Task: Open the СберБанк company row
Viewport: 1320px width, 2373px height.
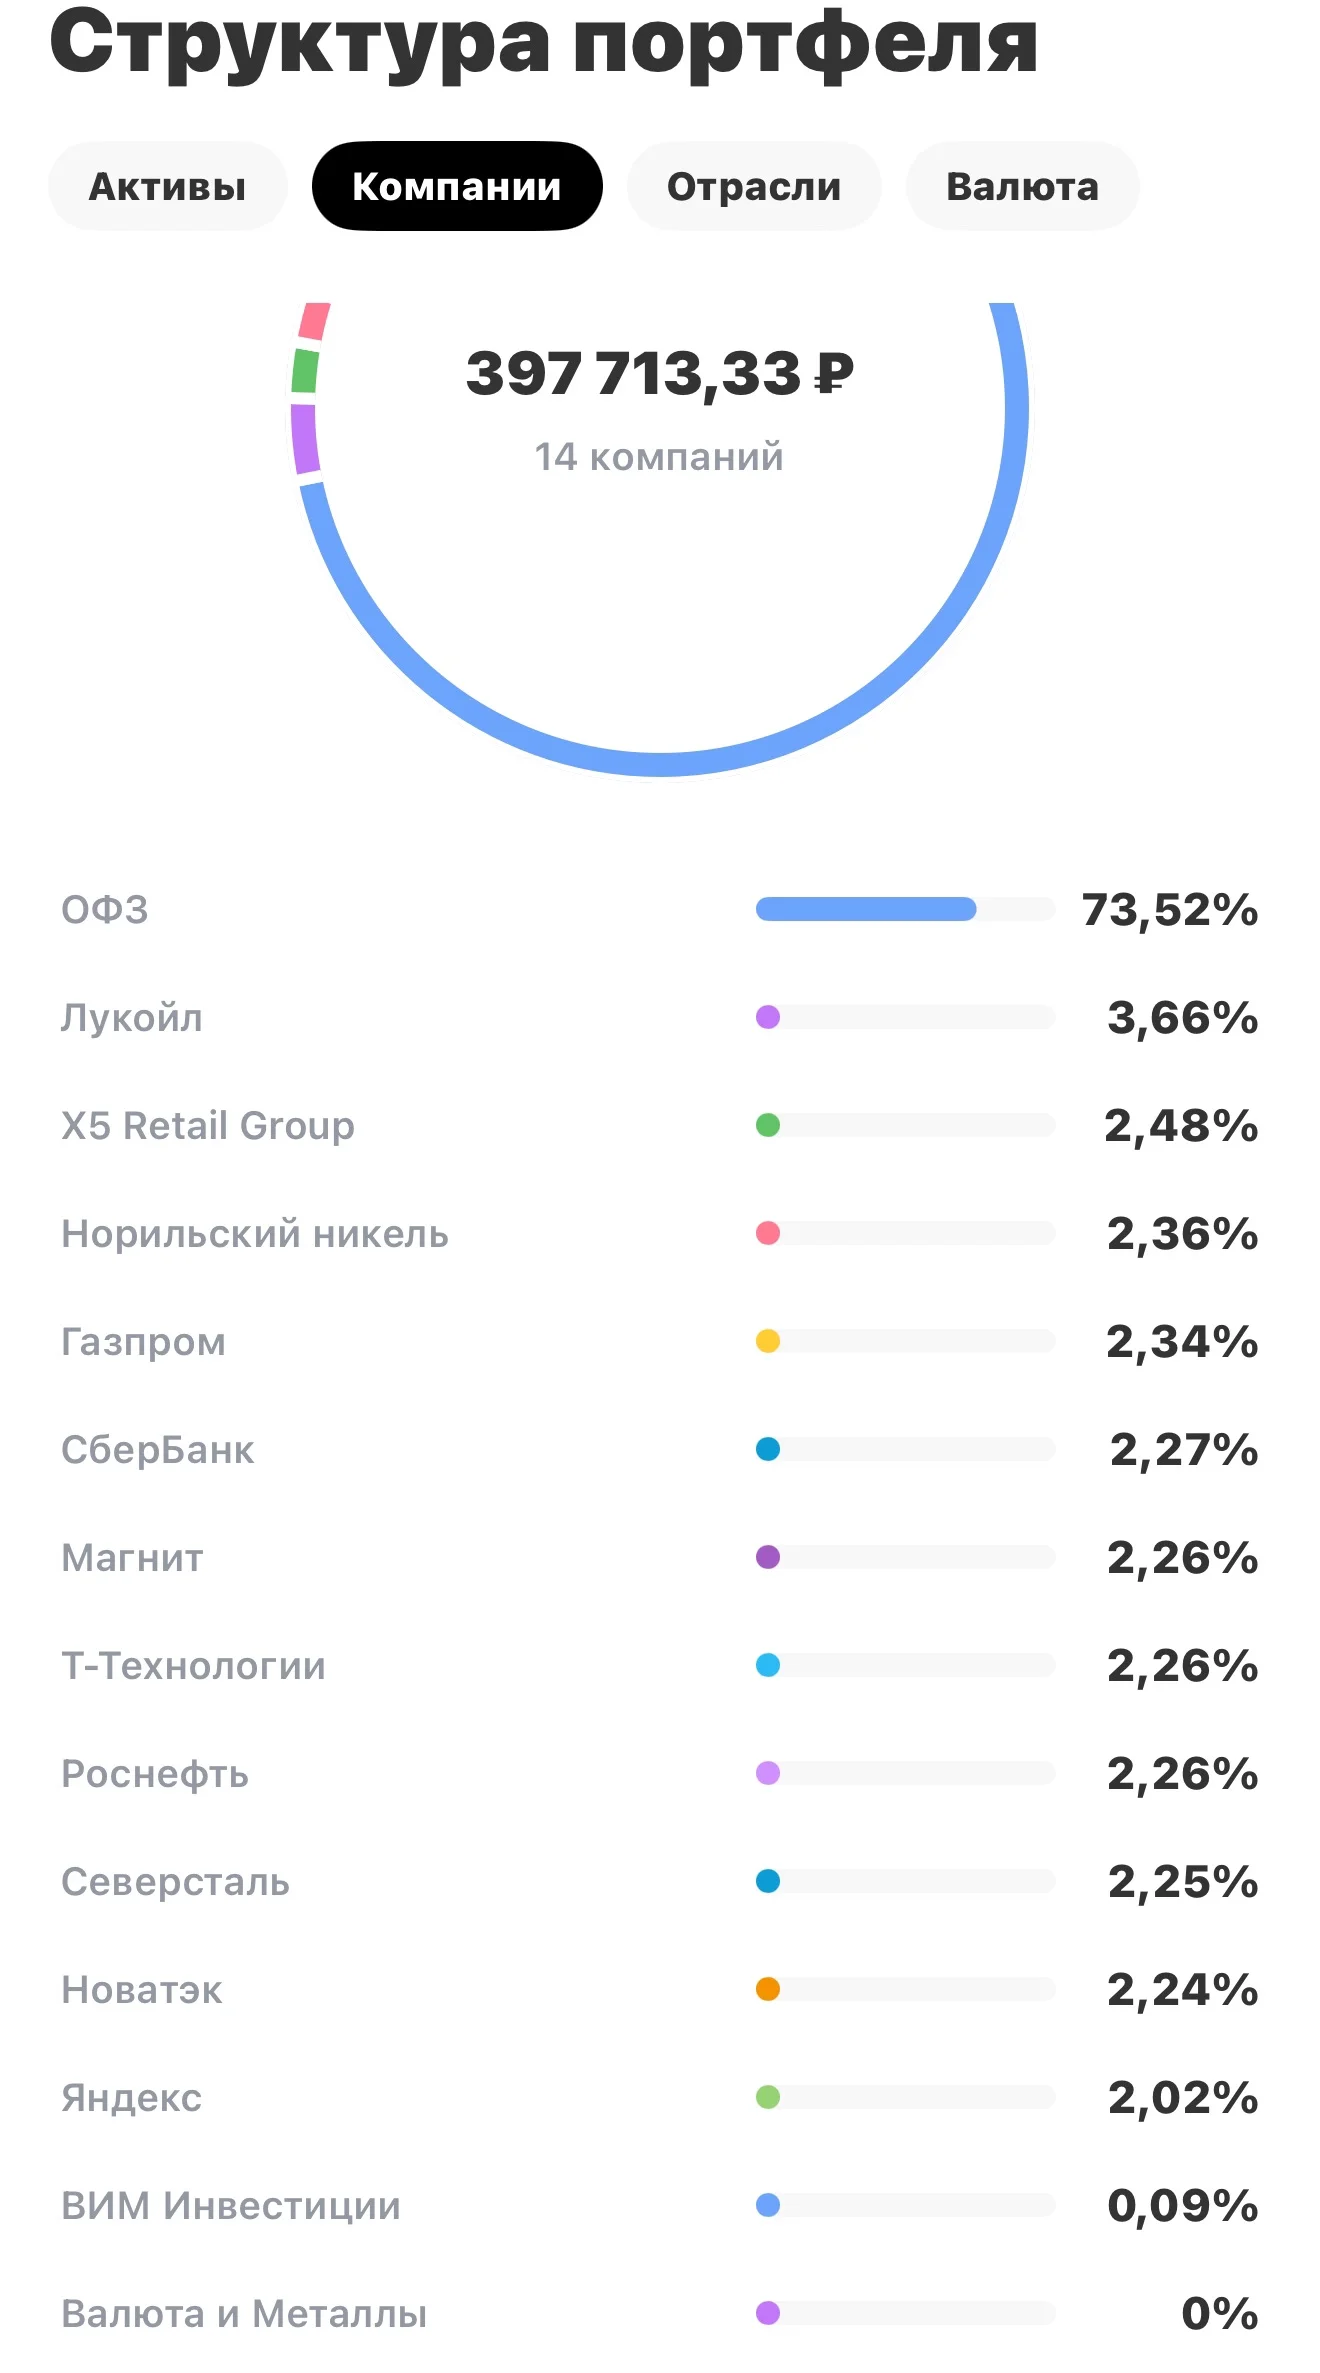Action: pyautogui.click(x=660, y=1449)
